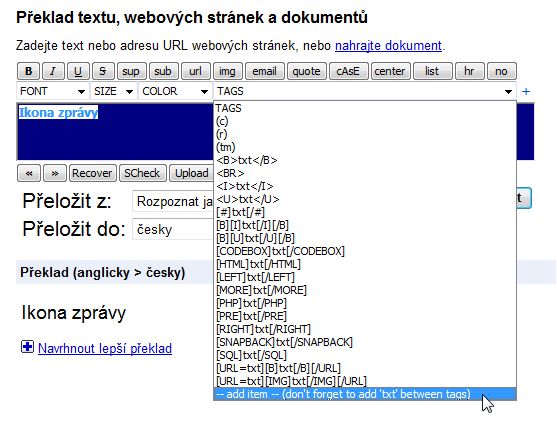The width and height of the screenshot is (557, 423).
Task: Click the blue plus icon beside TAGS
Action: tap(526, 92)
